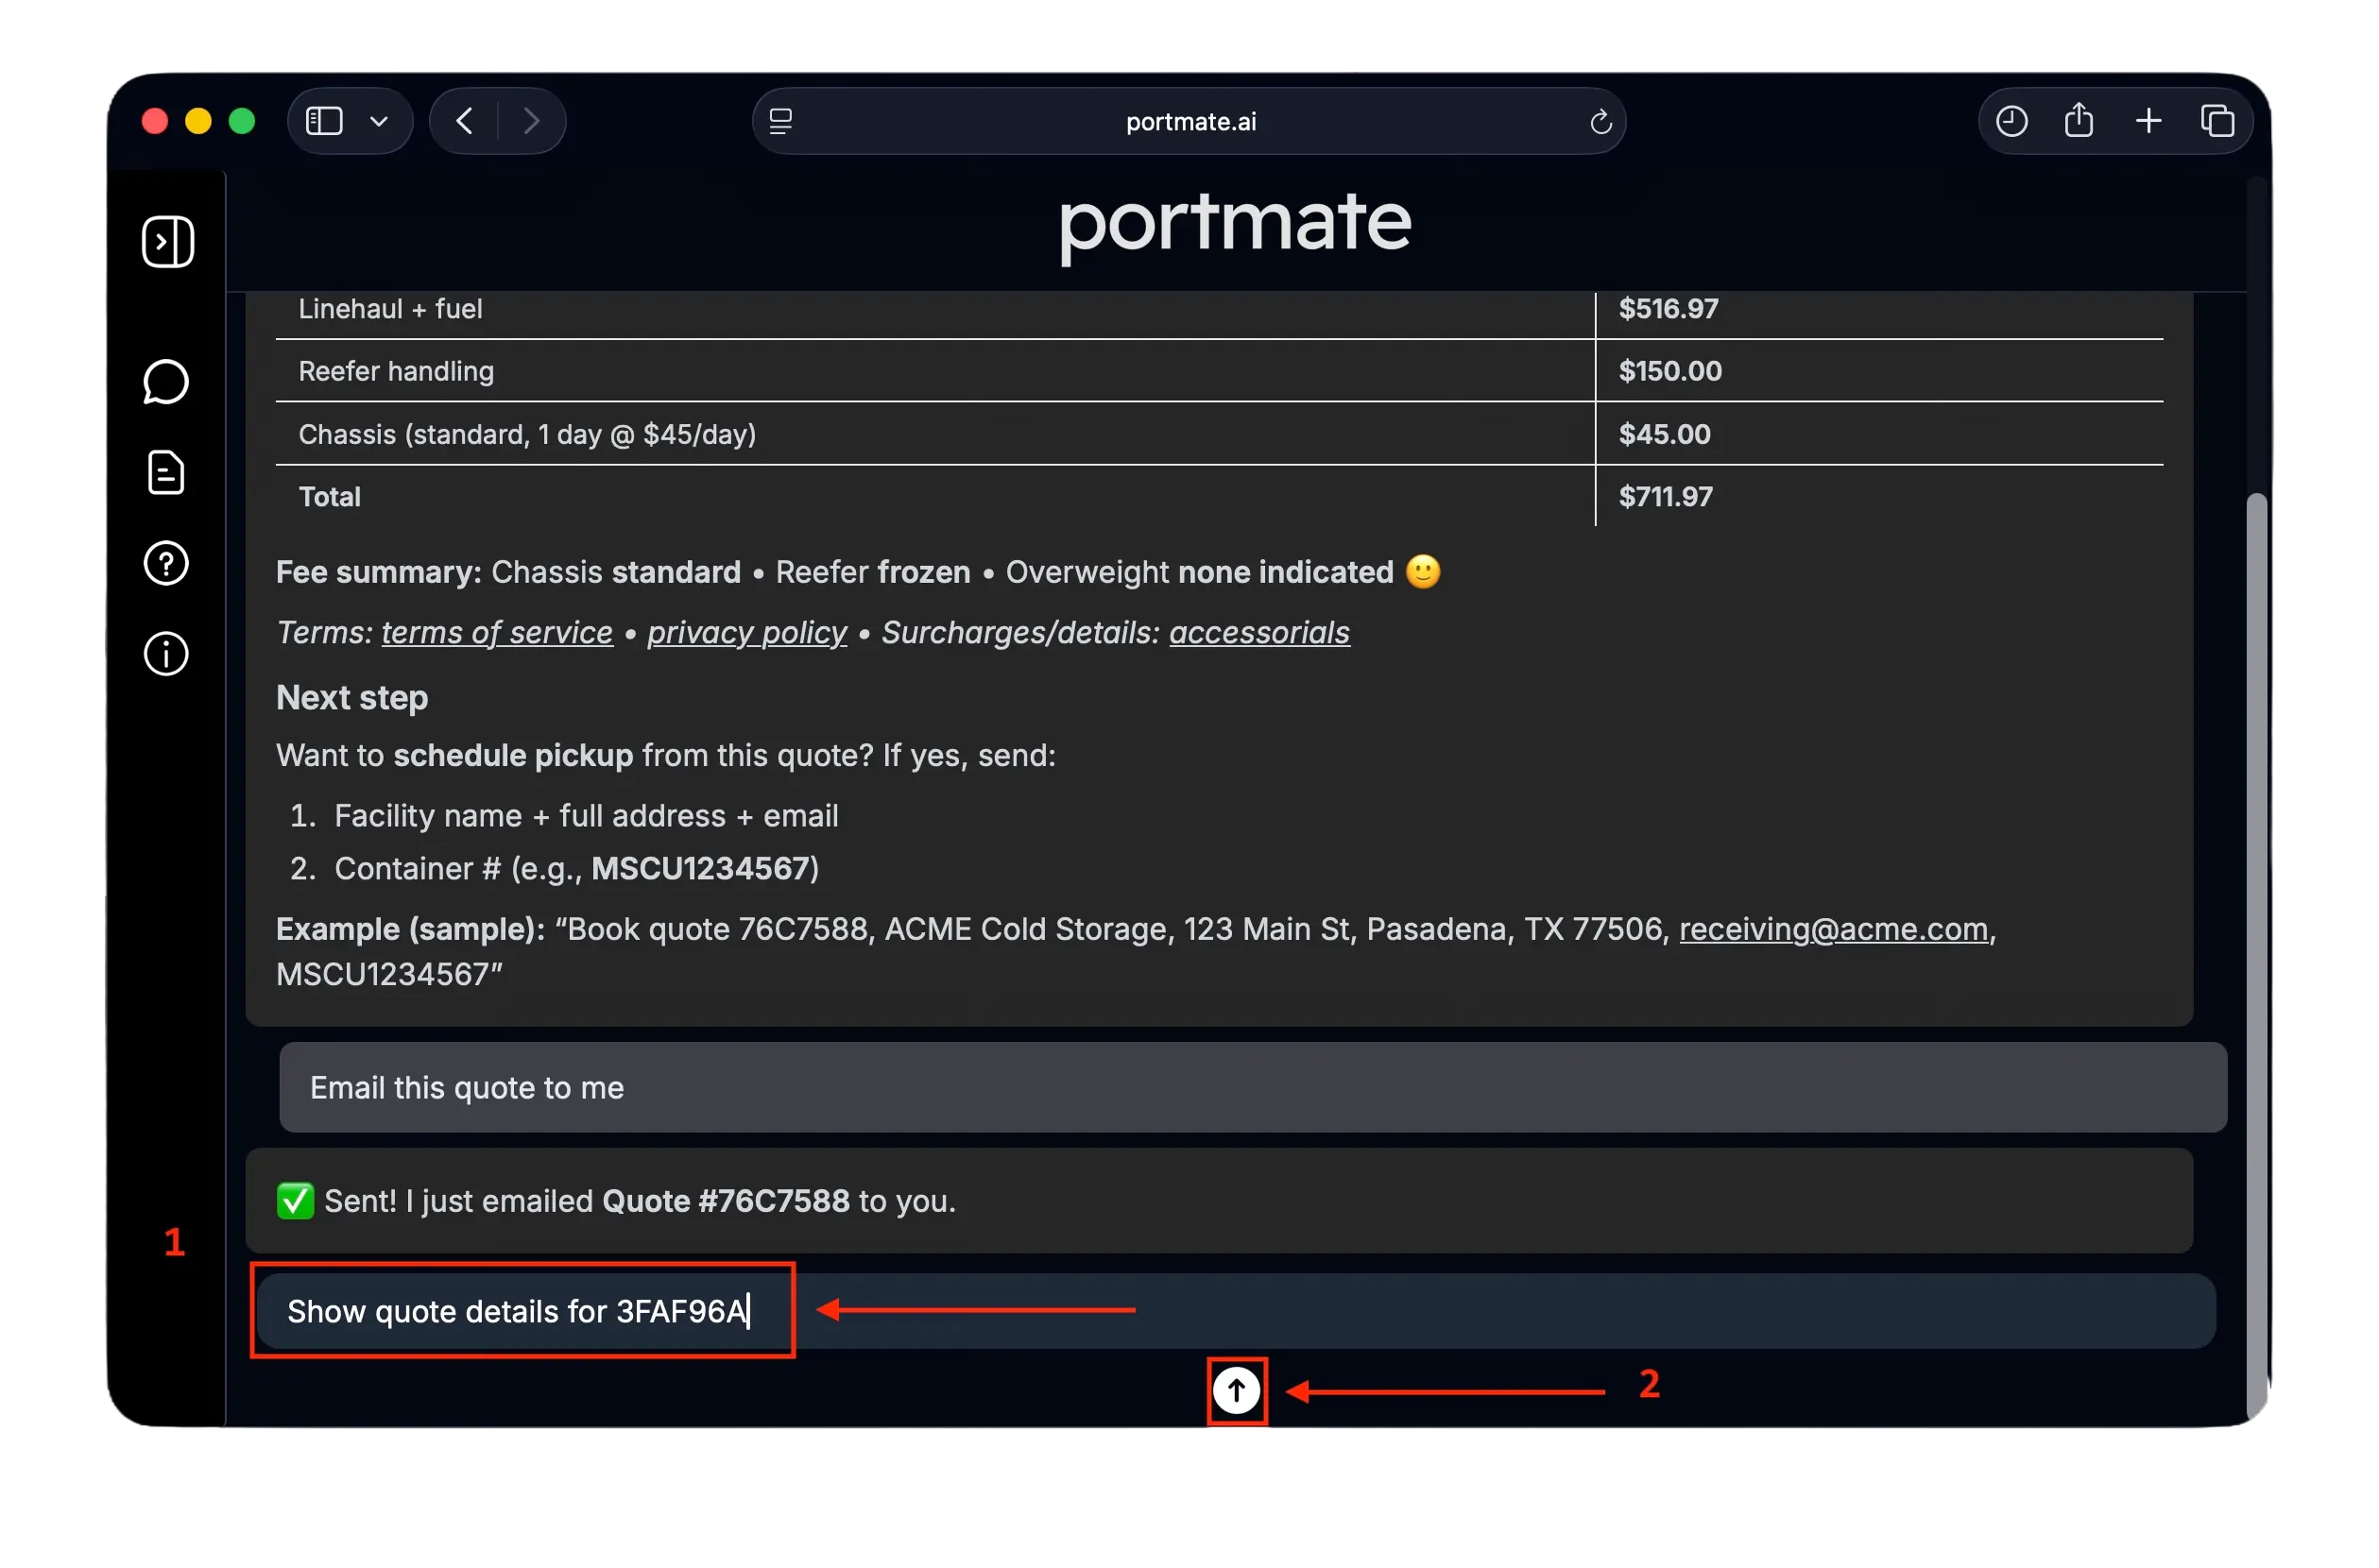Send message with the up-arrow button
Screen dimensions: 2379x1568
(1236, 1390)
